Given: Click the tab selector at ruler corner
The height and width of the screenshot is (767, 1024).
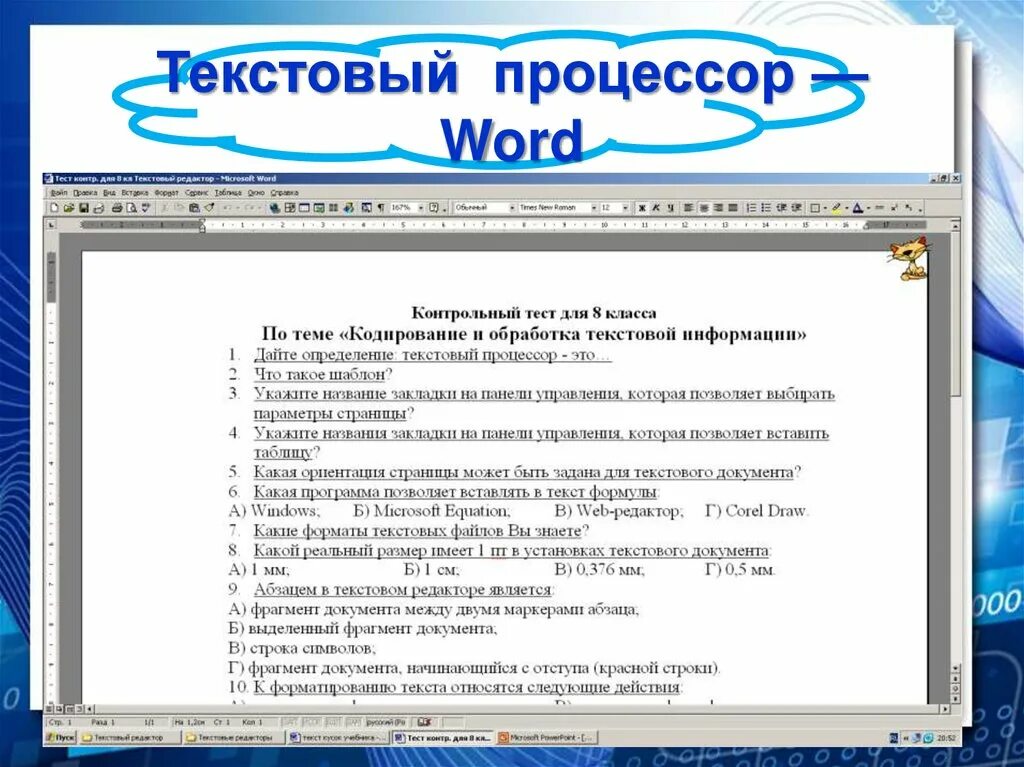Looking at the screenshot, I should 52,225.
